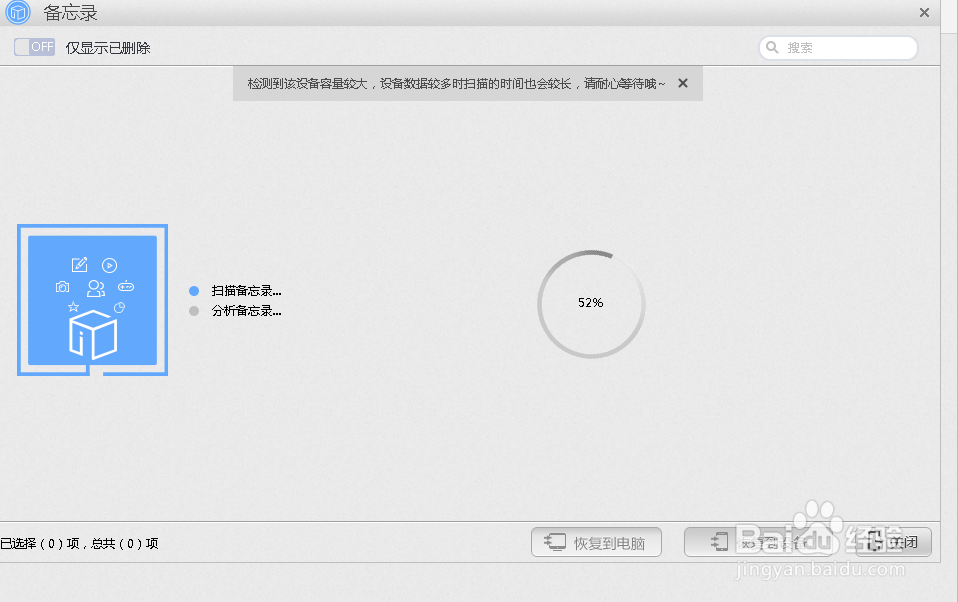Viewport: 958px width, 602px height.
Task: Click the restore-to-device phone button
Action: click(x=757, y=542)
